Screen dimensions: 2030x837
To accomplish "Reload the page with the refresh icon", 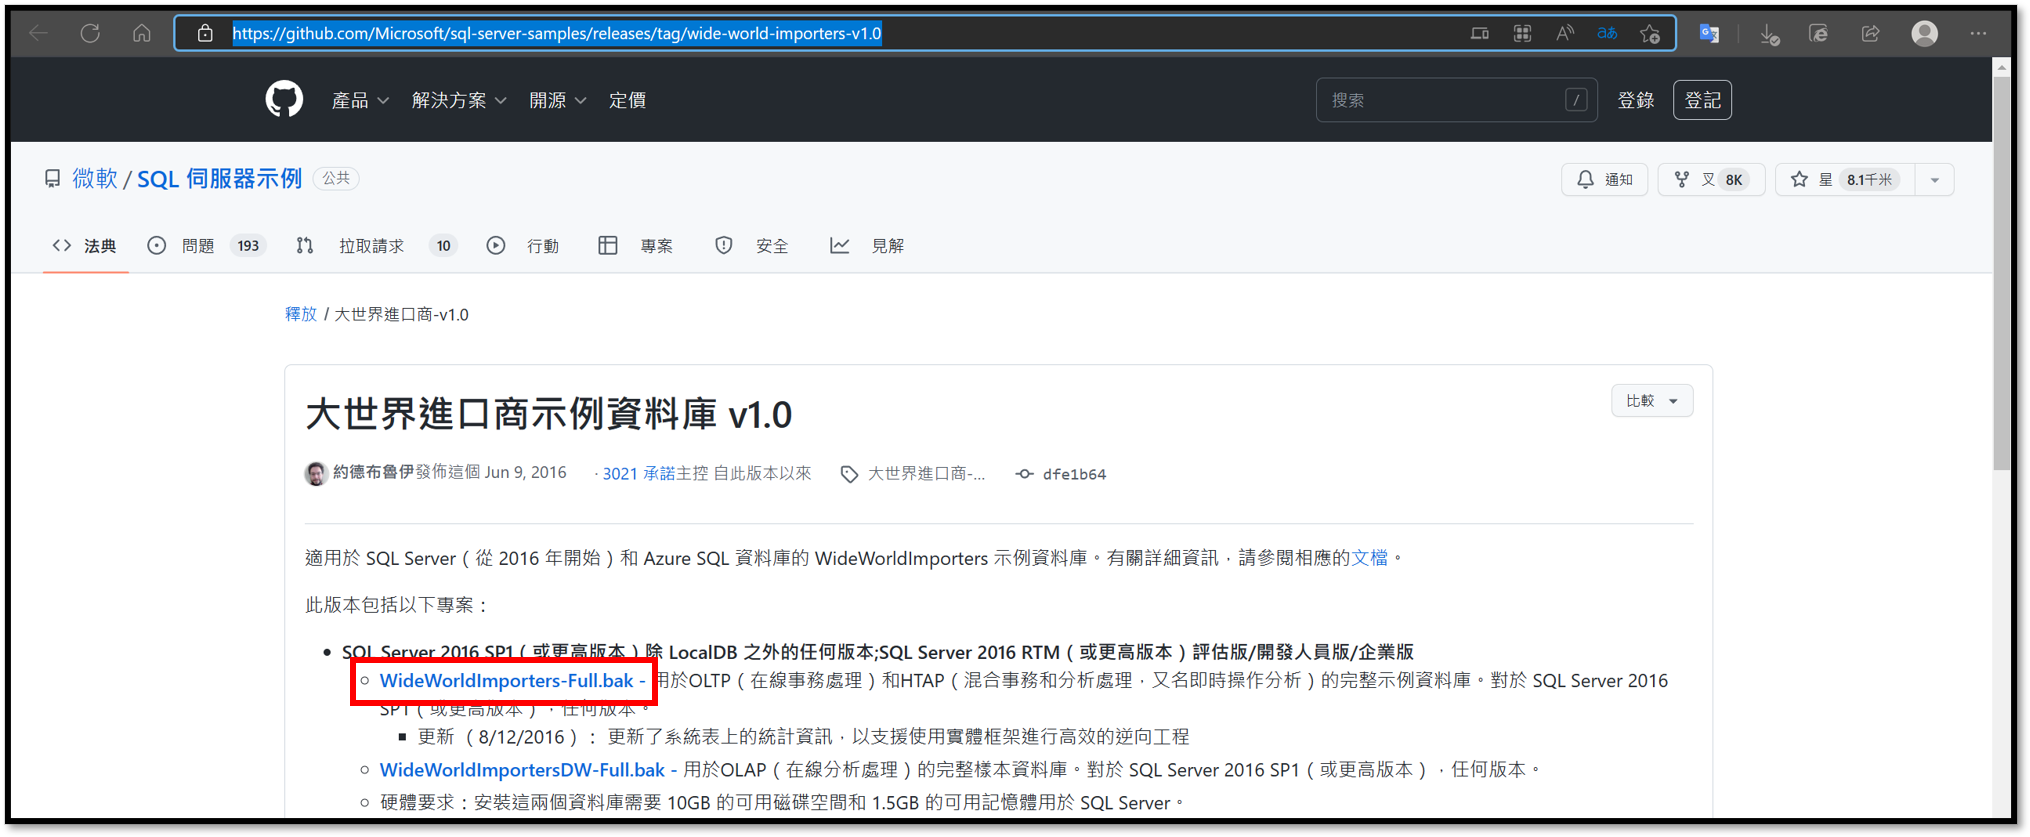I will click(90, 33).
